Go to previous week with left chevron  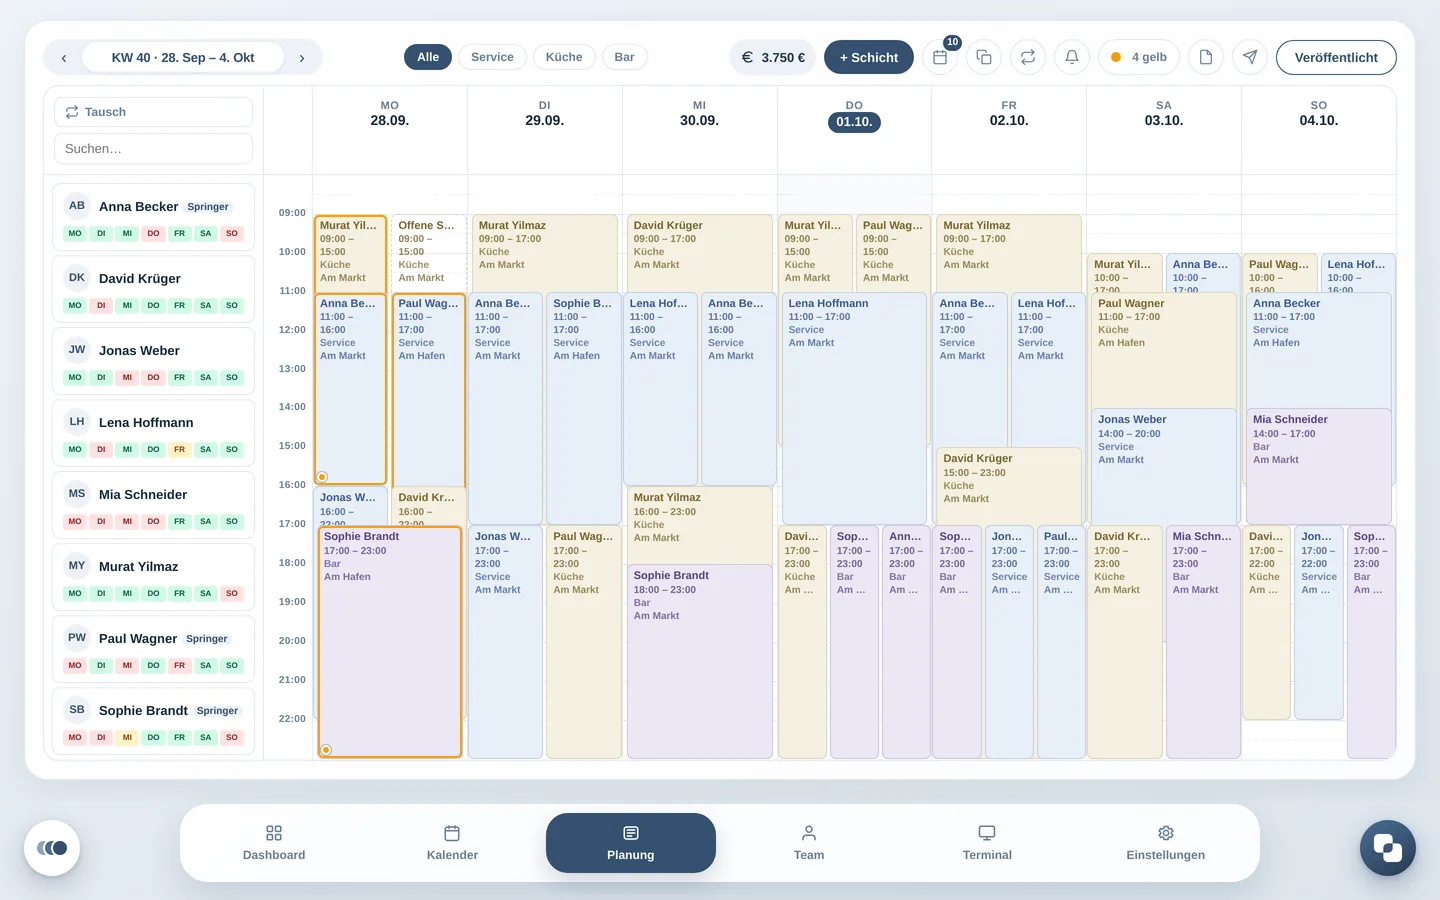(x=64, y=58)
